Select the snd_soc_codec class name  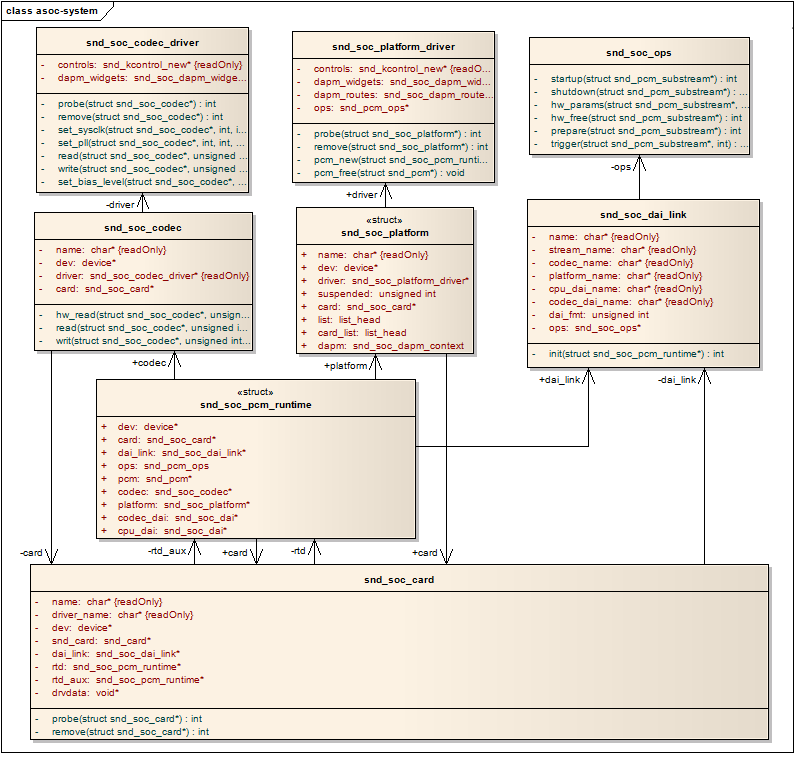click(142, 227)
